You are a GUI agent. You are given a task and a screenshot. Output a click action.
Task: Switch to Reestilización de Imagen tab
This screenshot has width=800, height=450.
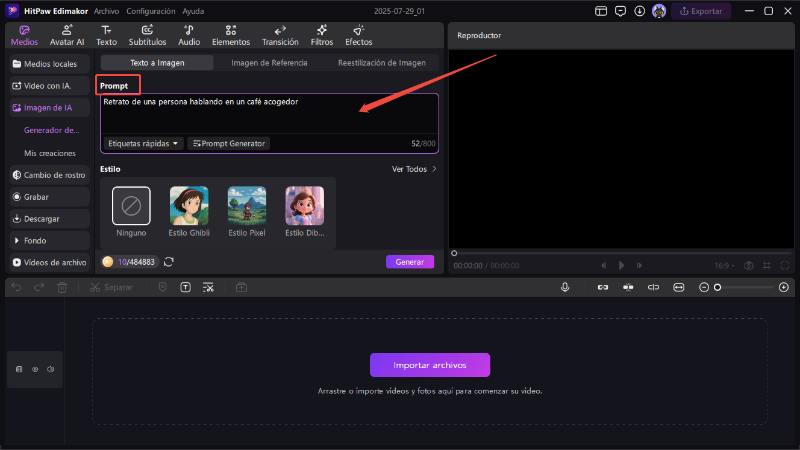[x=382, y=63]
